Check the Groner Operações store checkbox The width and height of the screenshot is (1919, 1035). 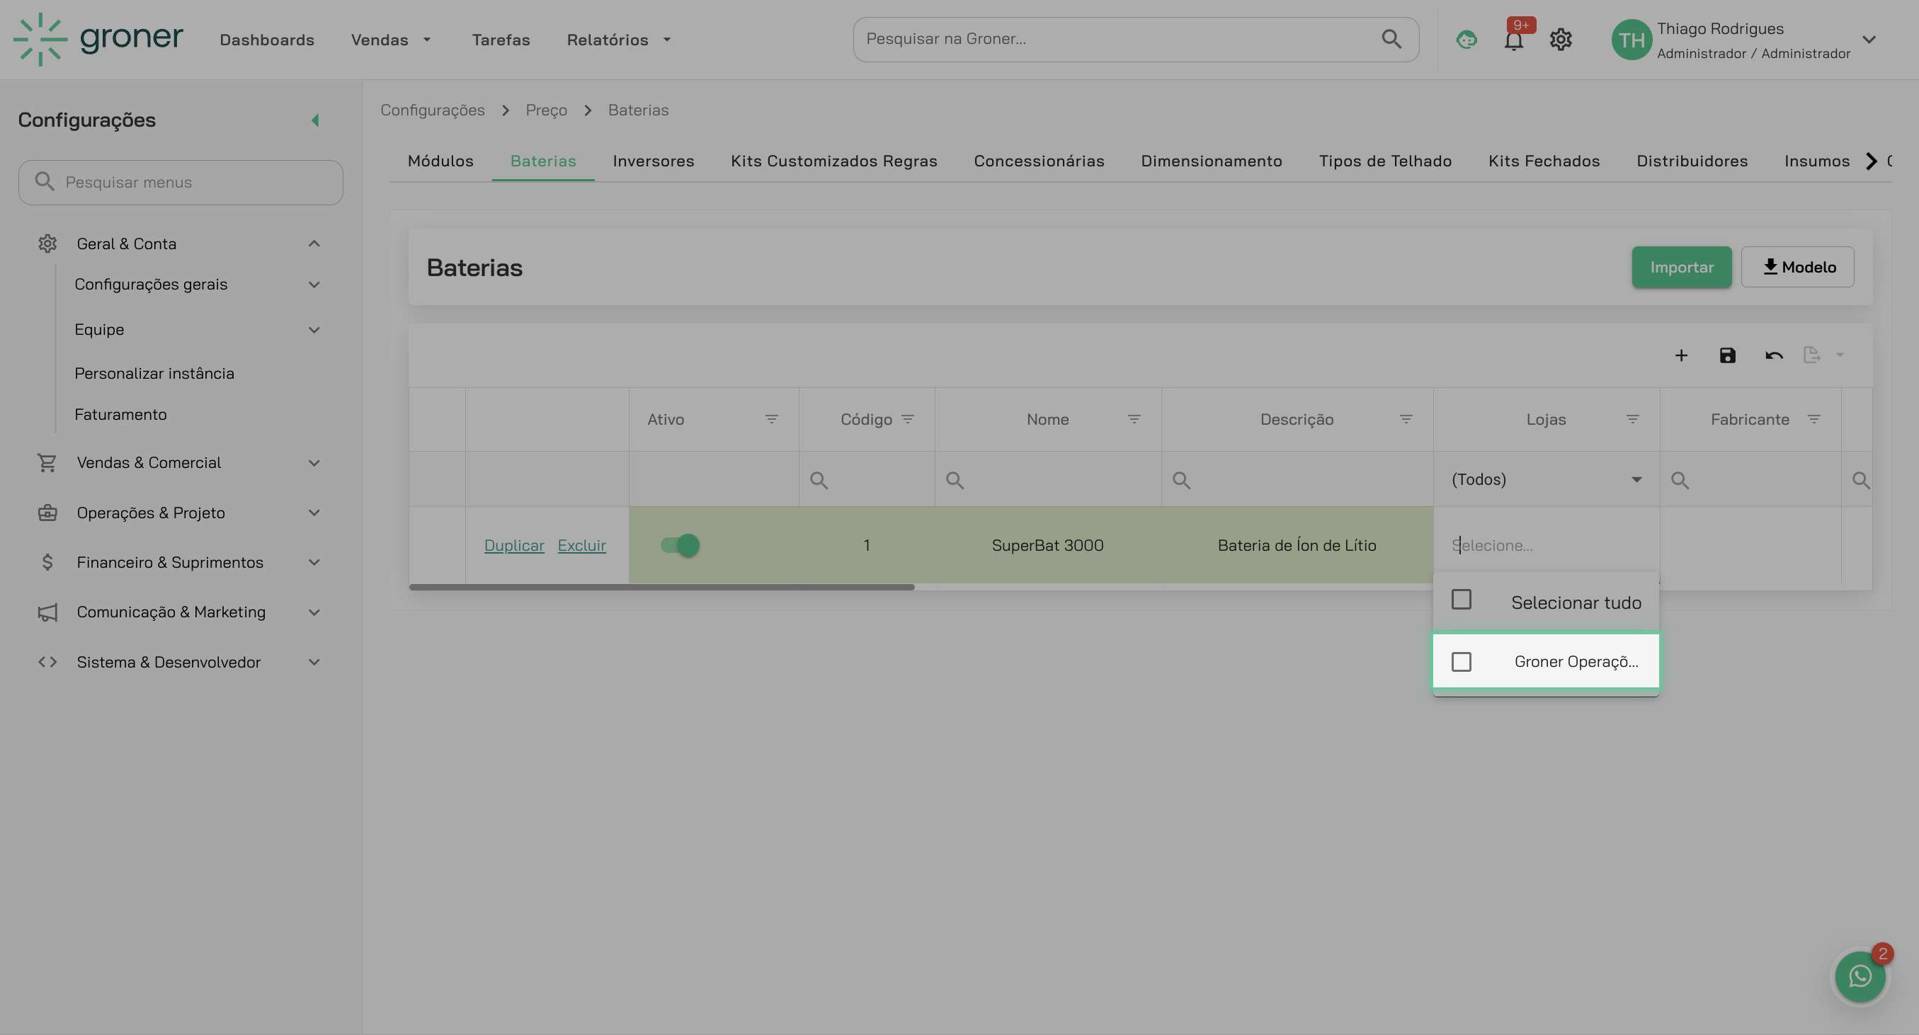click(x=1461, y=662)
